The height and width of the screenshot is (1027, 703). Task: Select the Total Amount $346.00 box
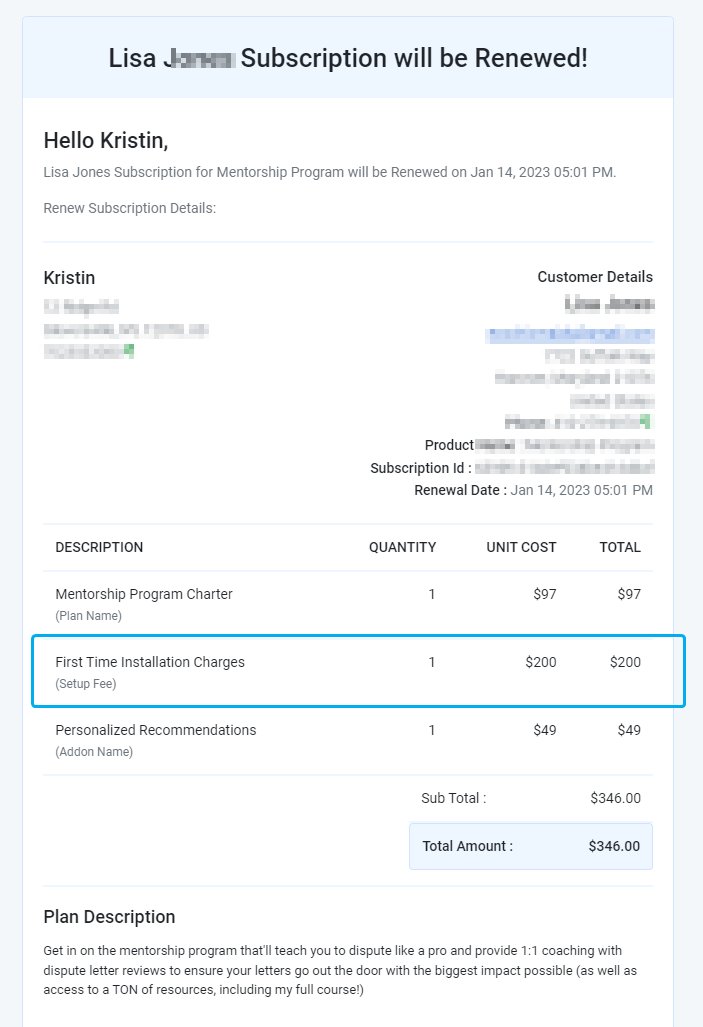pyautogui.click(x=531, y=846)
